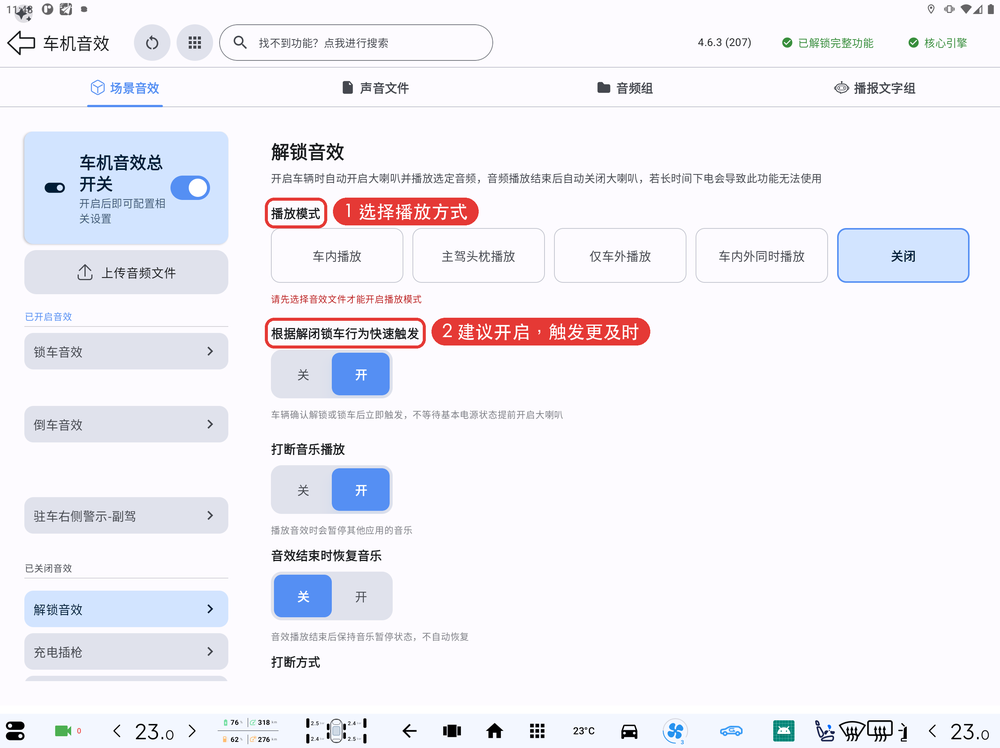The image size is (1000, 748).
Task: Open recent apps icon in bottom bar
Action: click(452, 731)
